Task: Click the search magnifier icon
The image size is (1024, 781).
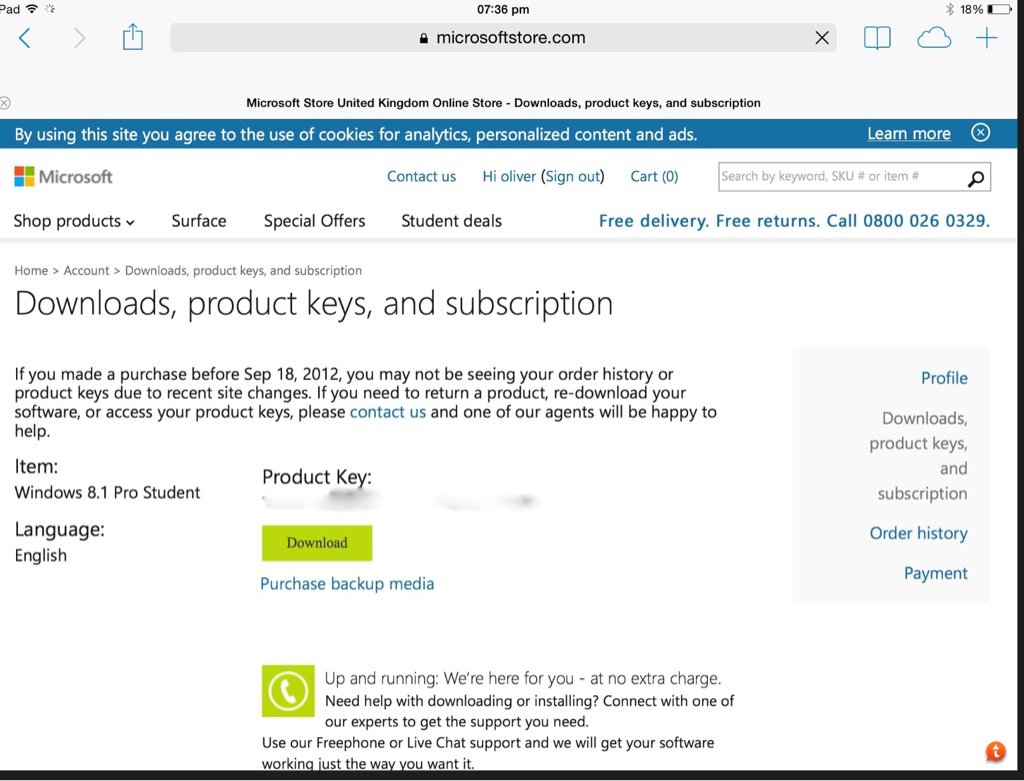Action: 976,178
